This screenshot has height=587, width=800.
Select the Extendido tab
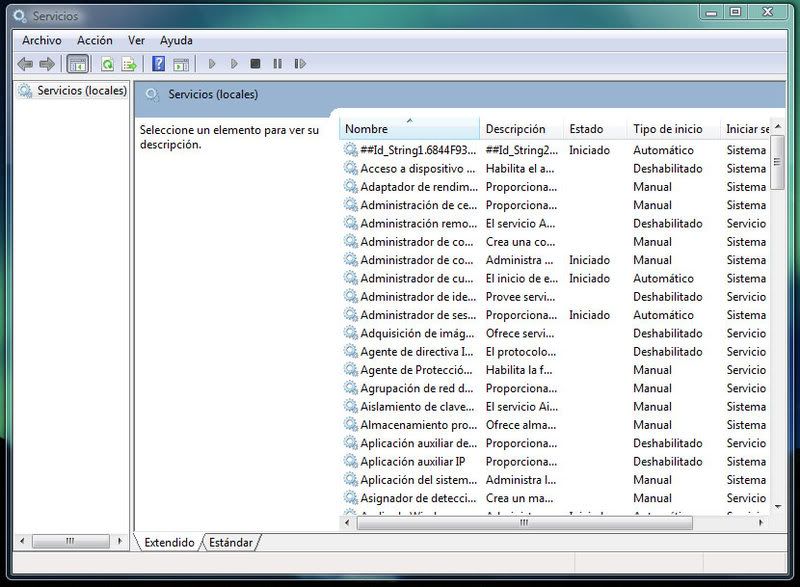[x=169, y=542]
